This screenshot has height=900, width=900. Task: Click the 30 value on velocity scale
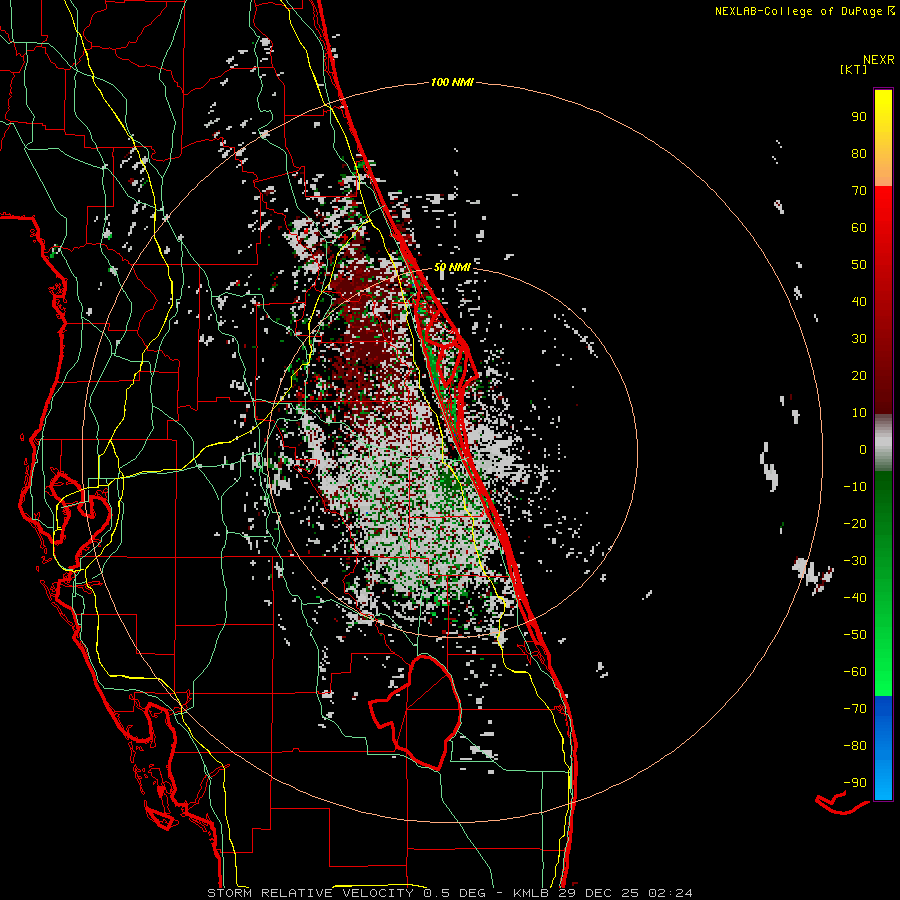[x=859, y=339]
